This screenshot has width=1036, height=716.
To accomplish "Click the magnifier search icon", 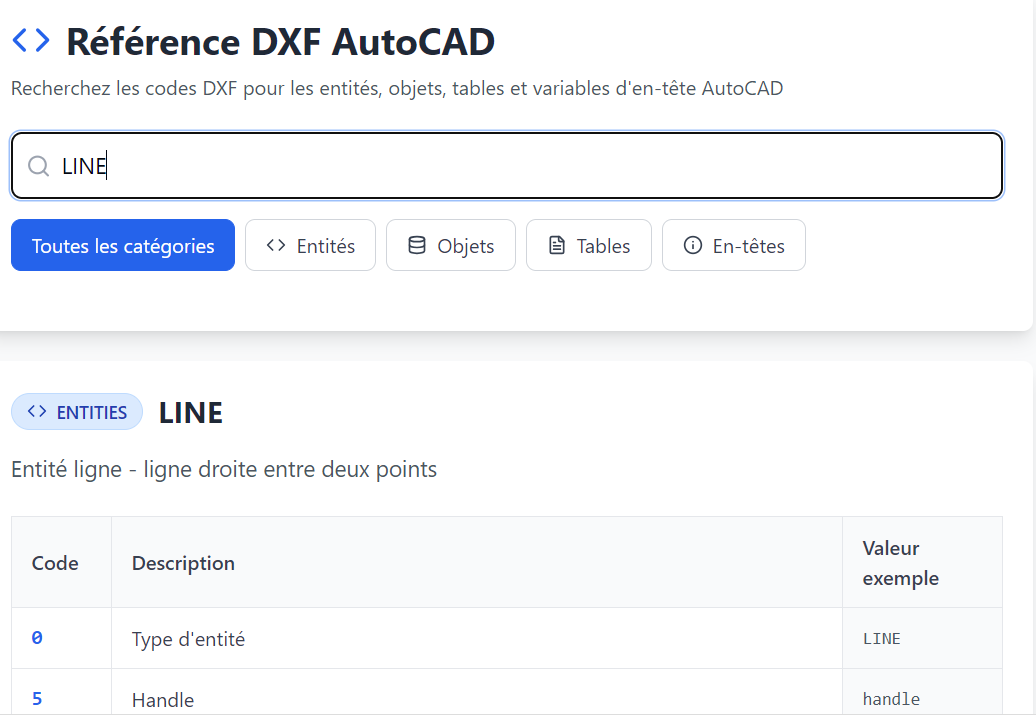I will point(38,166).
